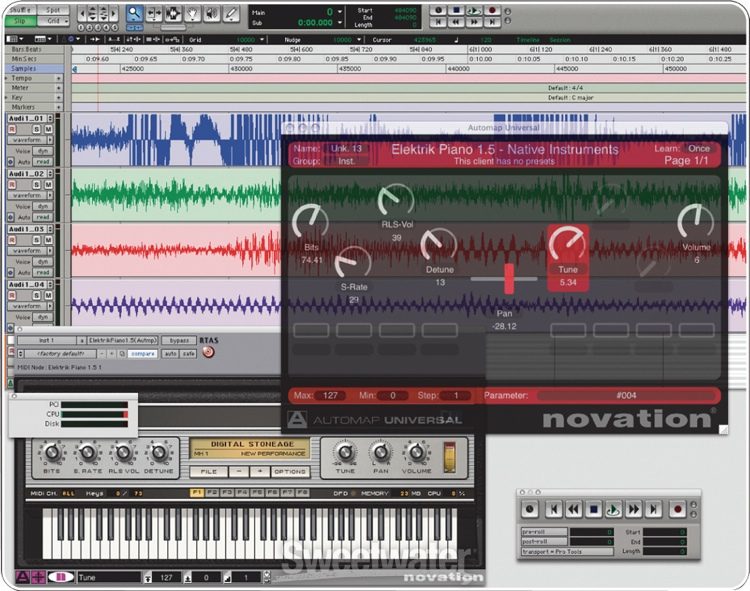Select the Trimmer tool
Viewport: 750px width, 591px height.
154,14
